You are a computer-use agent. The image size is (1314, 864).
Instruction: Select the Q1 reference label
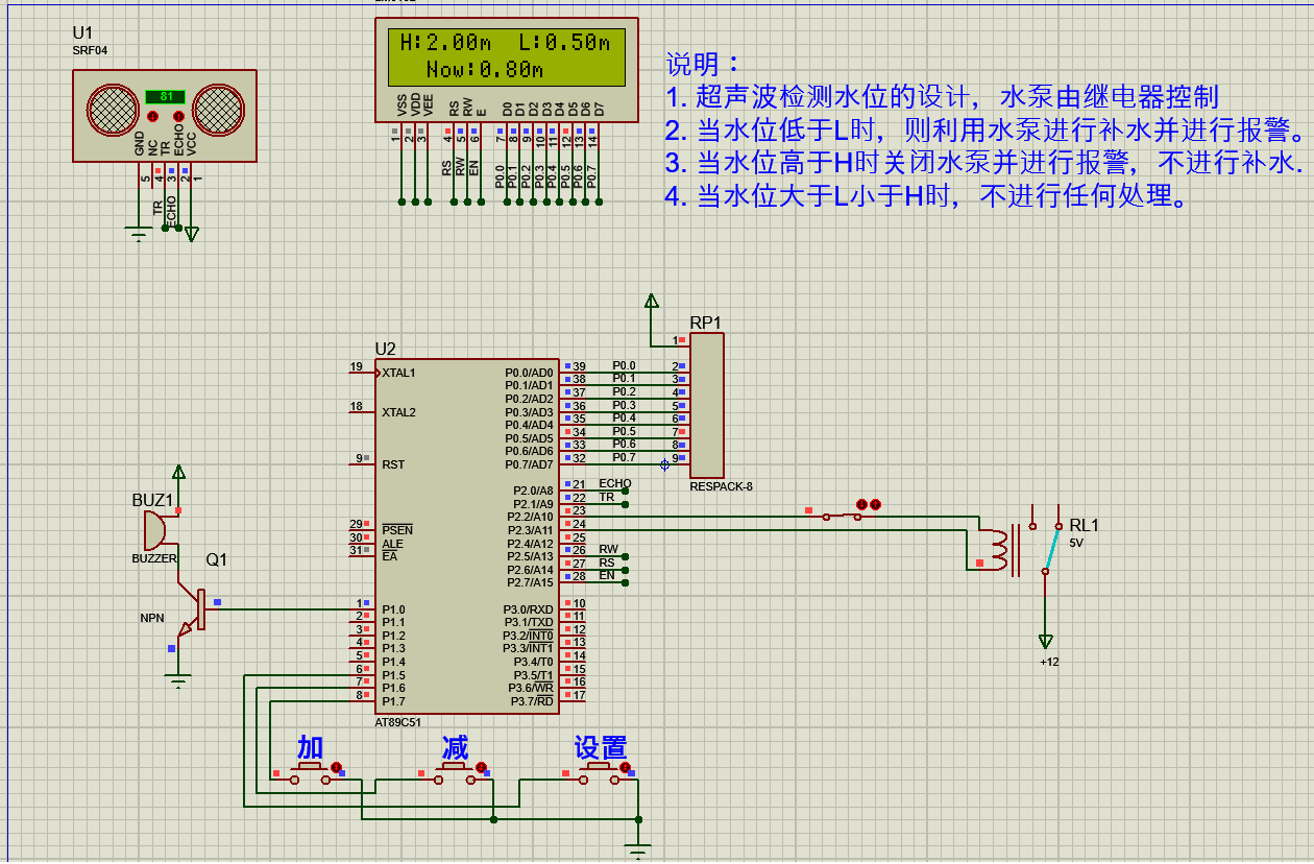tap(216, 560)
